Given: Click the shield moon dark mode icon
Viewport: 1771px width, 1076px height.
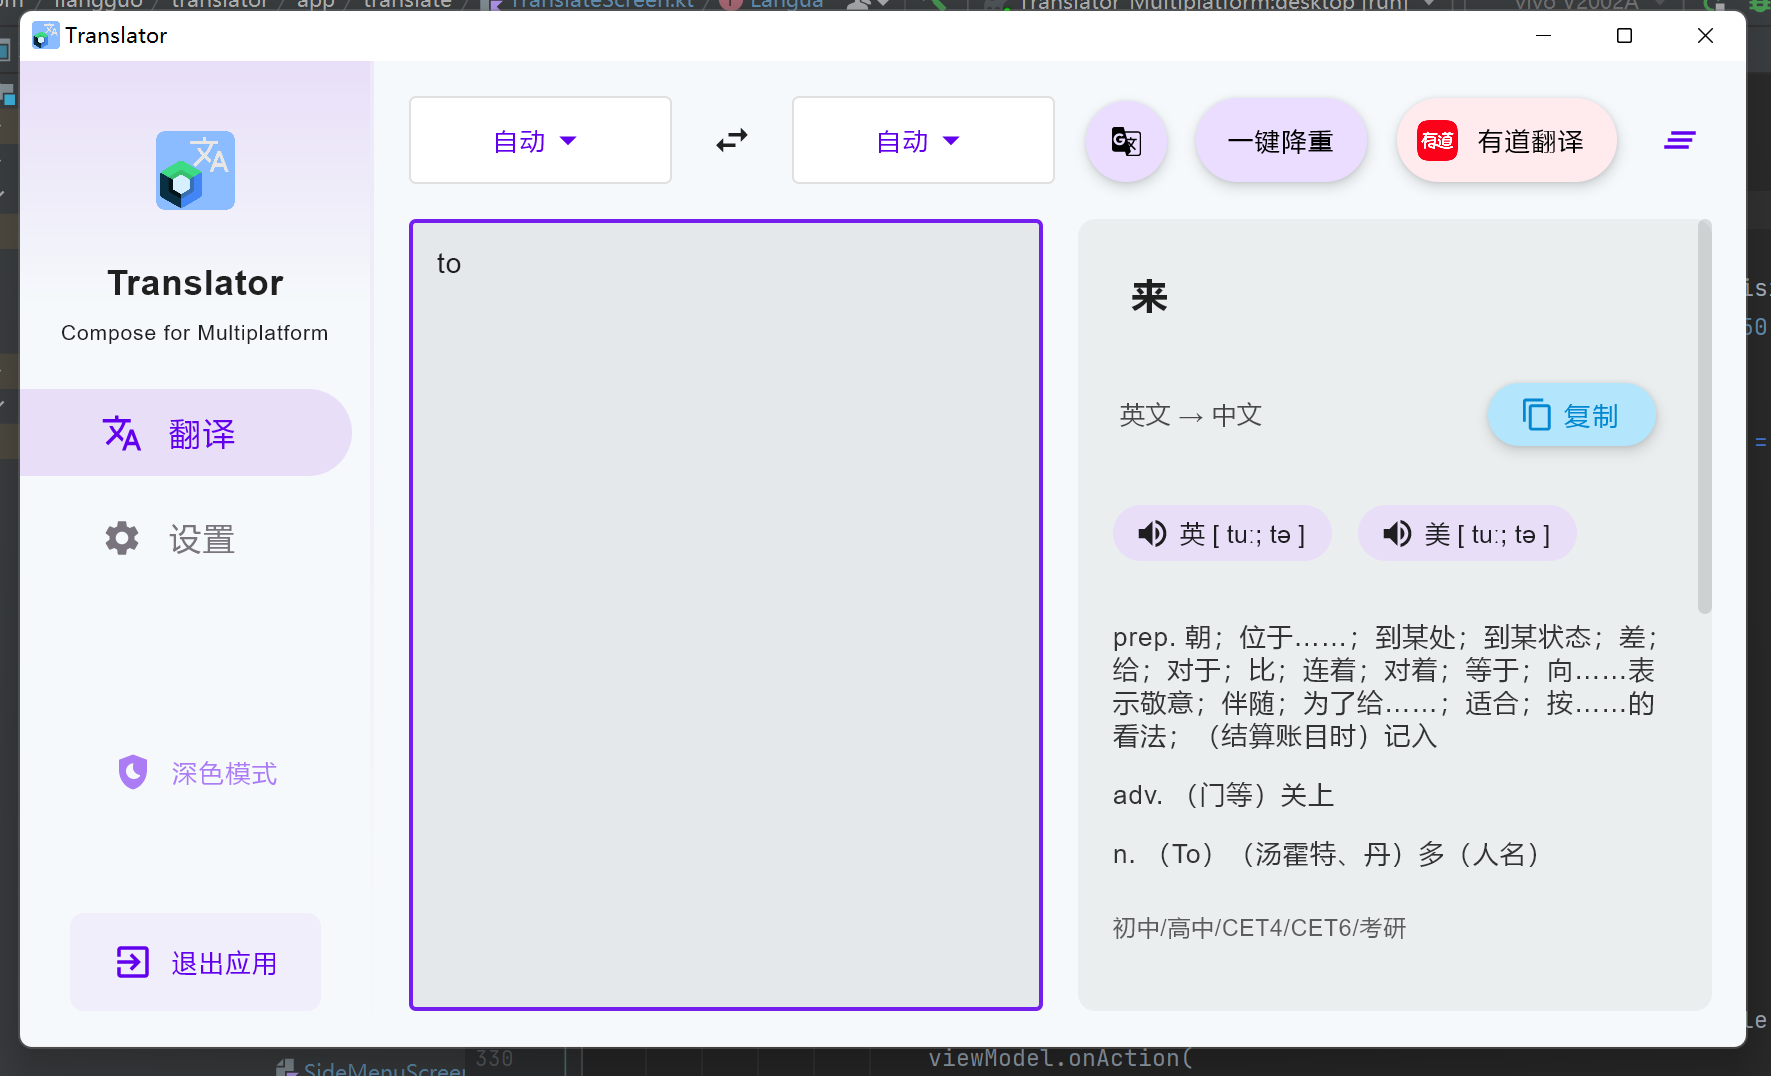Looking at the screenshot, I should (133, 772).
